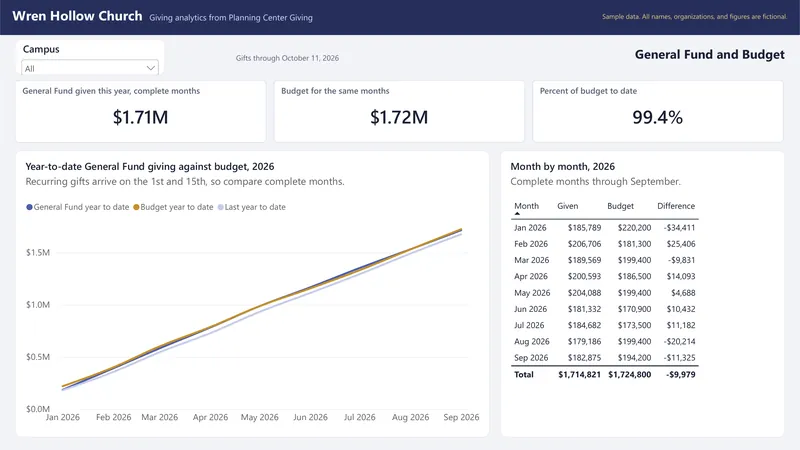The width and height of the screenshot is (800, 450).
Task: Click the Jul 2026 row label
Action: tap(529, 326)
